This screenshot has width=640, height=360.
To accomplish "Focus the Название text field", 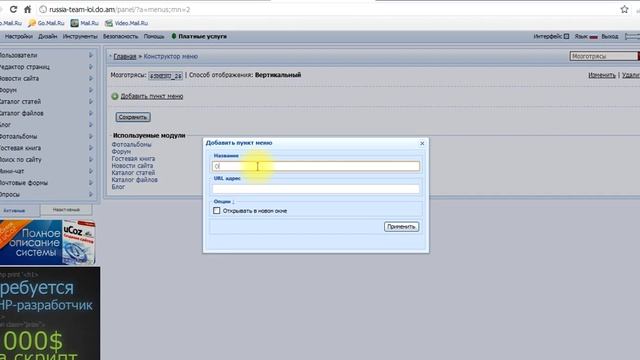I will click(316, 166).
